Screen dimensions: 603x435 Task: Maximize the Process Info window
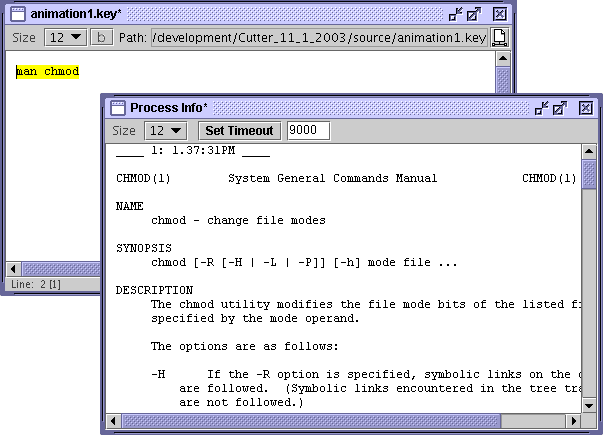coord(563,107)
